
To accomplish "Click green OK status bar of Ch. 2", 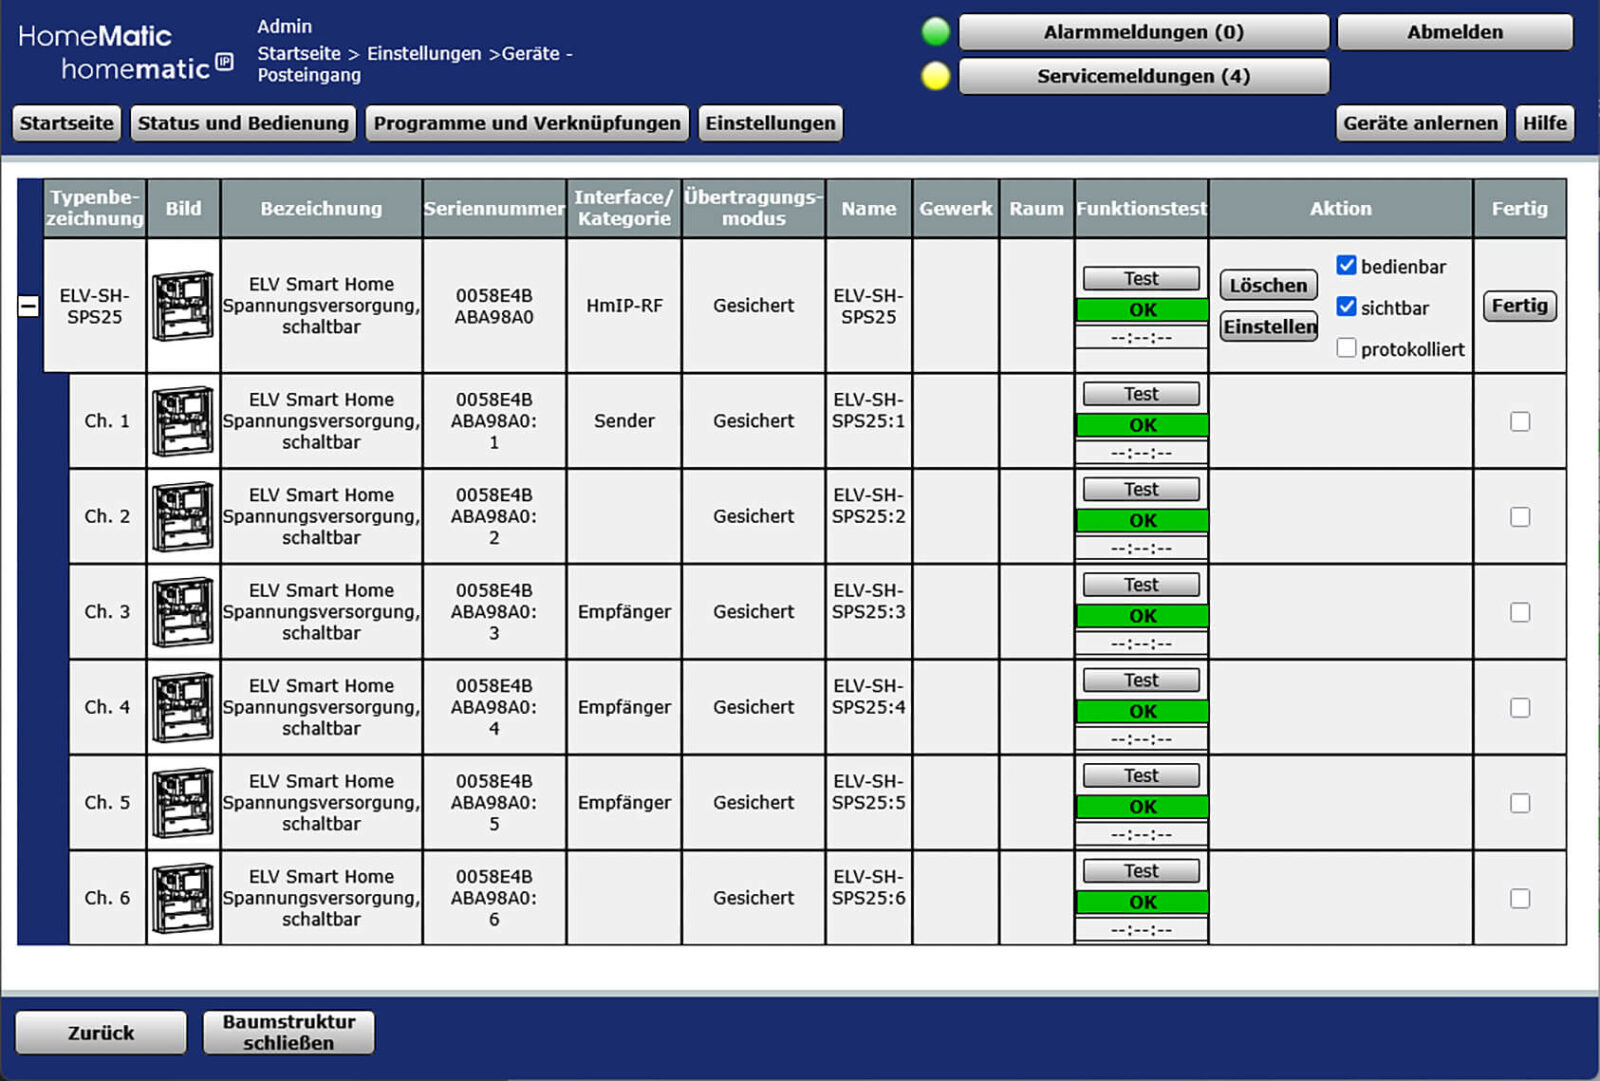I will click(1142, 521).
